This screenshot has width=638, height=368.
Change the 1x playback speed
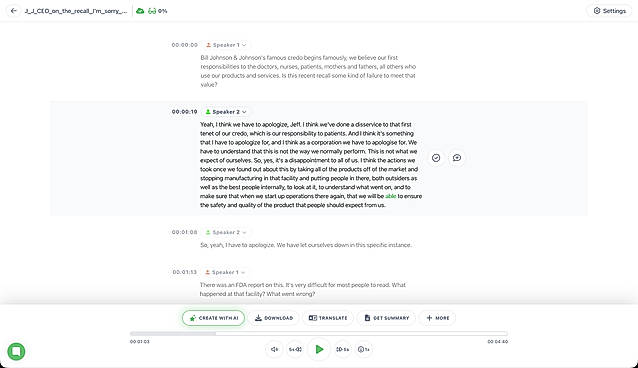coord(364,349)
